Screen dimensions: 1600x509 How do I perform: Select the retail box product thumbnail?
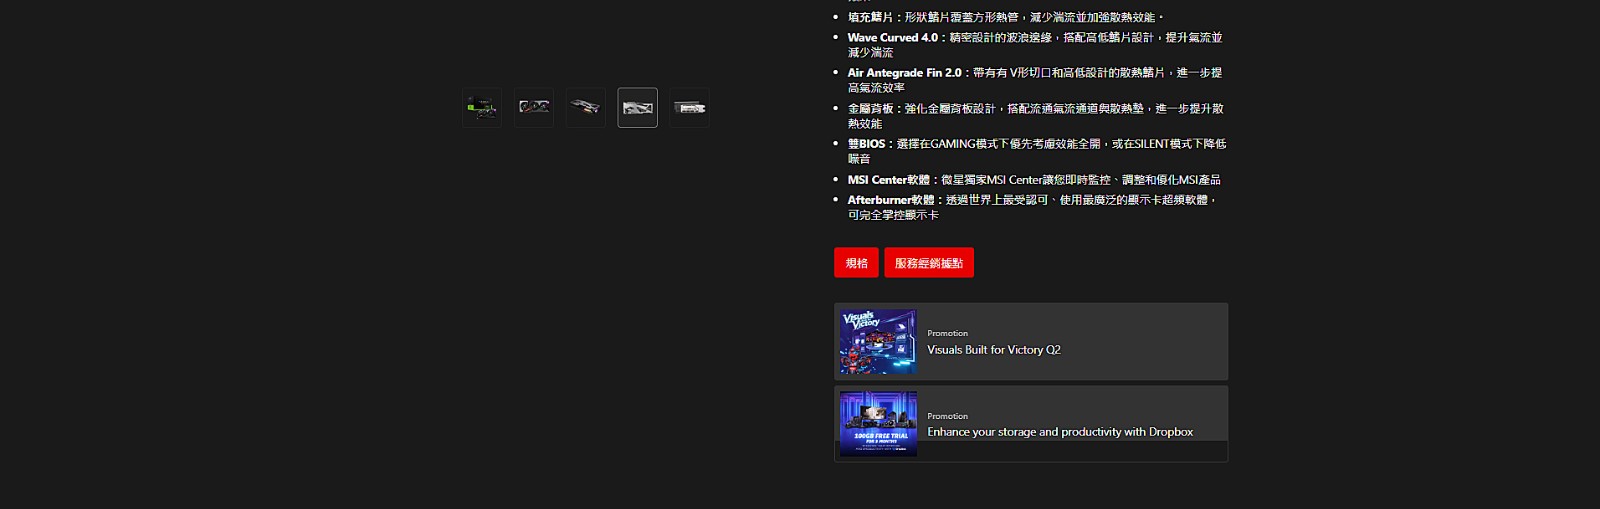481,107
